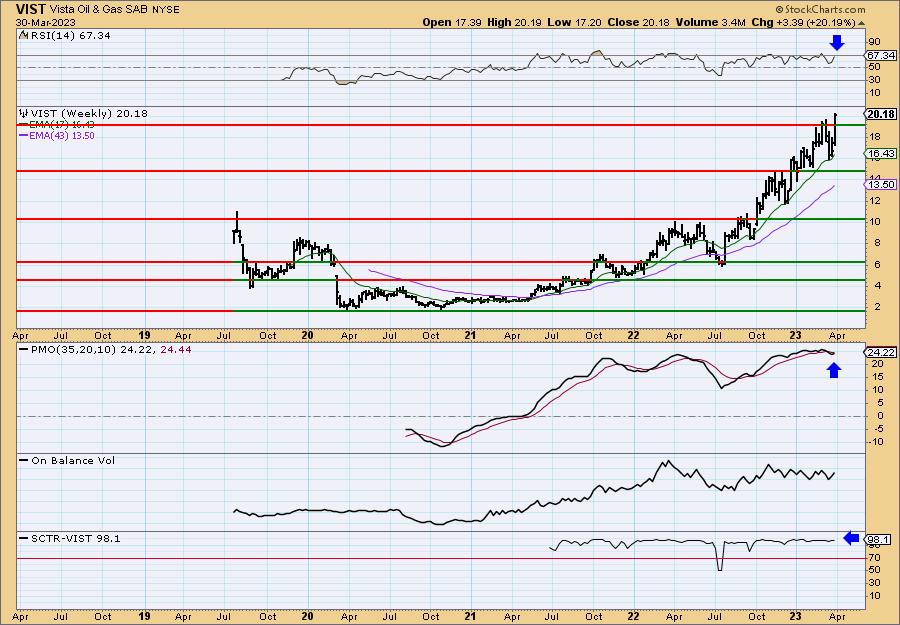900x625 pixels.
Task: Click the 24.22 PMO tag on right axis
Action: pos(880,353)
